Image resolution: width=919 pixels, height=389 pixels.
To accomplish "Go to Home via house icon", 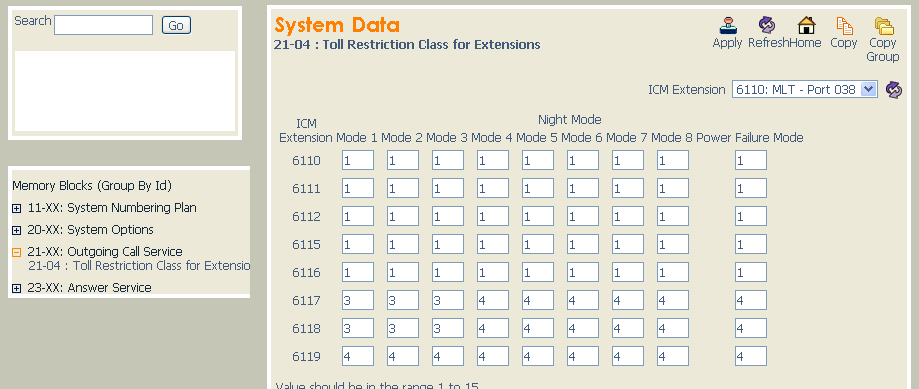I will 806,25.
